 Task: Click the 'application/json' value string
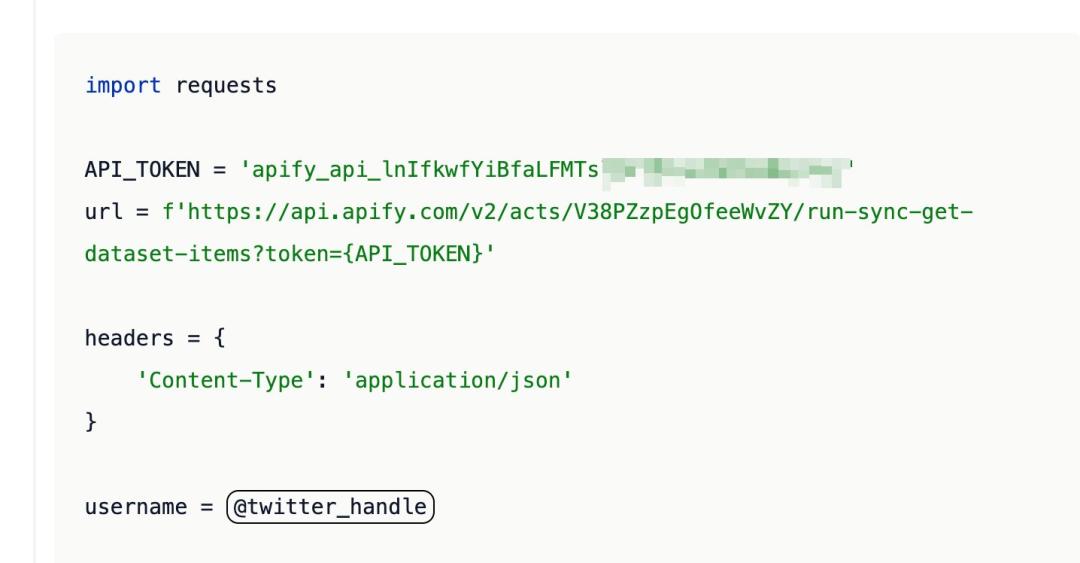tap(458, 380)
